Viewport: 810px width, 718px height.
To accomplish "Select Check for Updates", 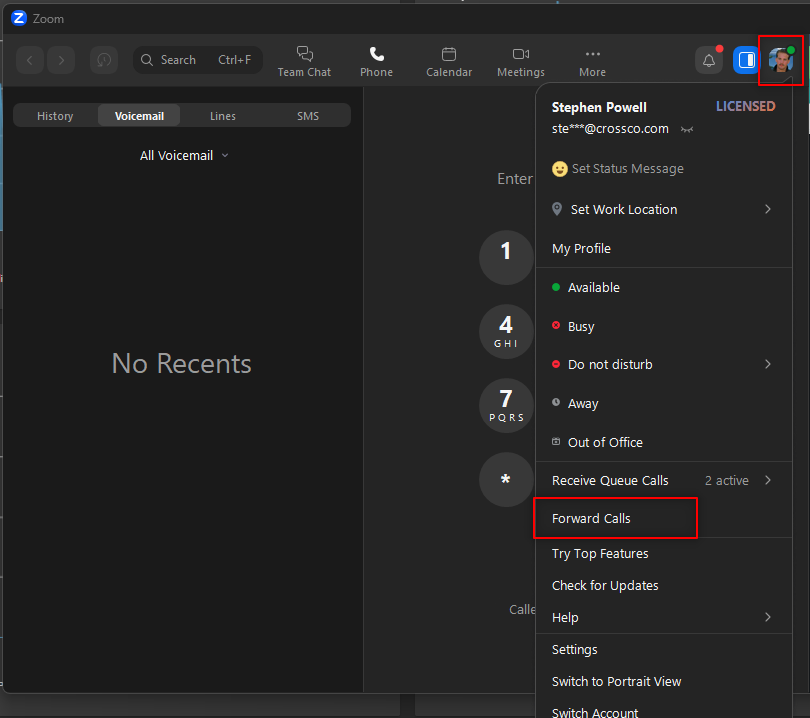I will coord(664,586).
